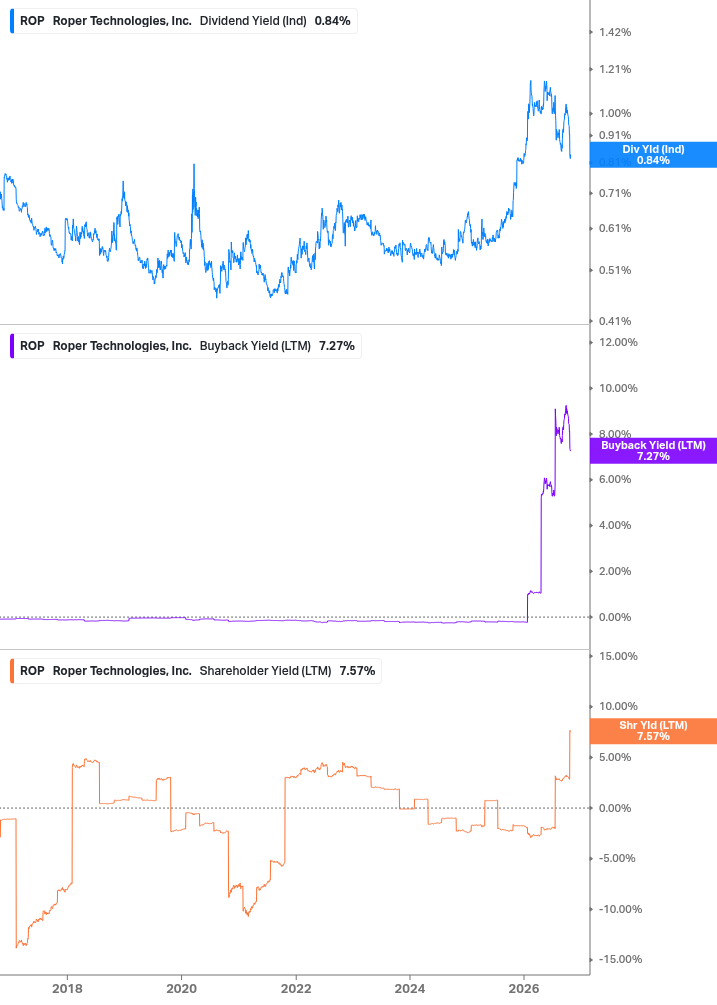Click the 0.41% dividend yield axis label

615,321
